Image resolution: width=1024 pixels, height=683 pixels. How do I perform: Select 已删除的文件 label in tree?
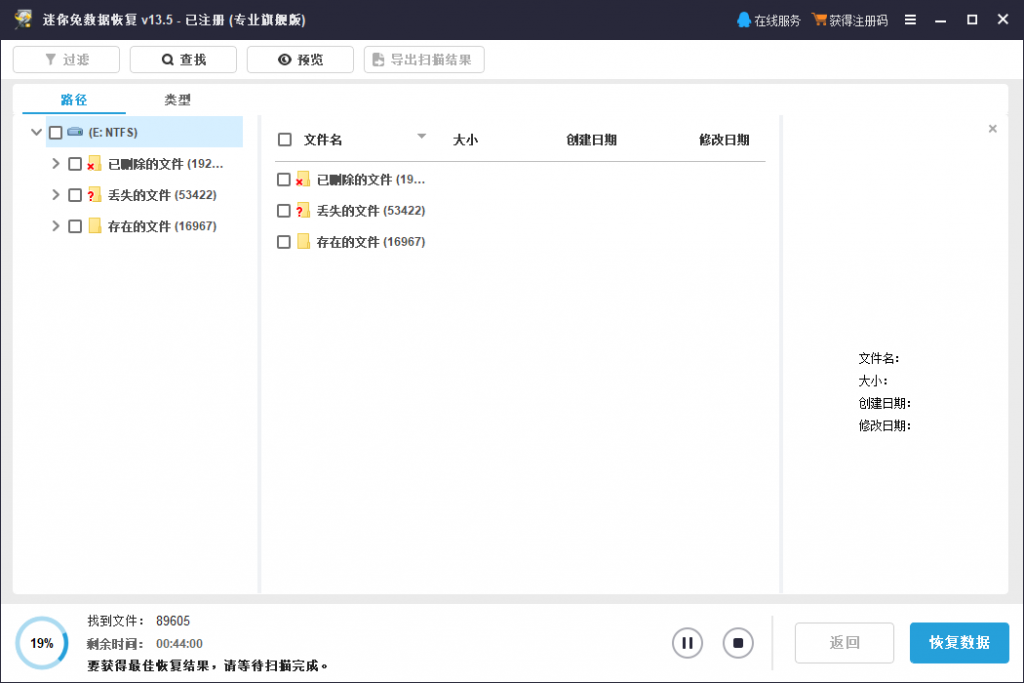point(165,164)
